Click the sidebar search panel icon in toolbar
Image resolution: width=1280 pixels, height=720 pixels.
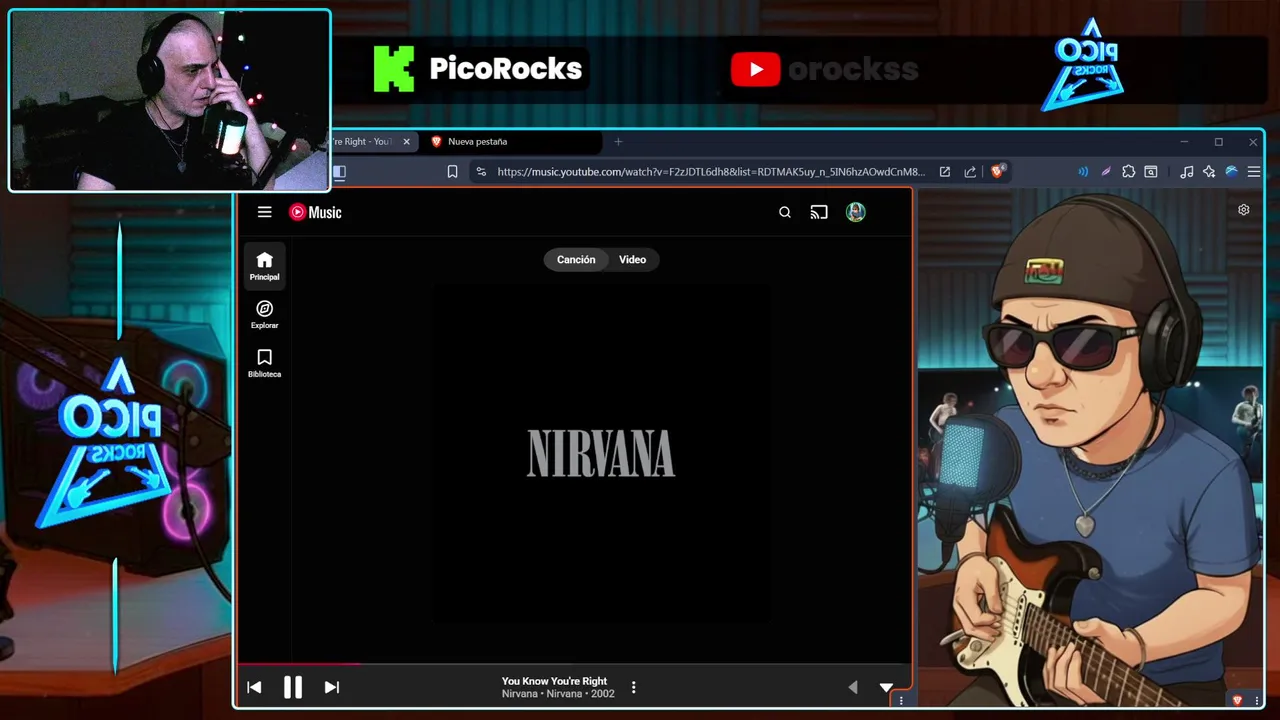tap(1151, 172)
